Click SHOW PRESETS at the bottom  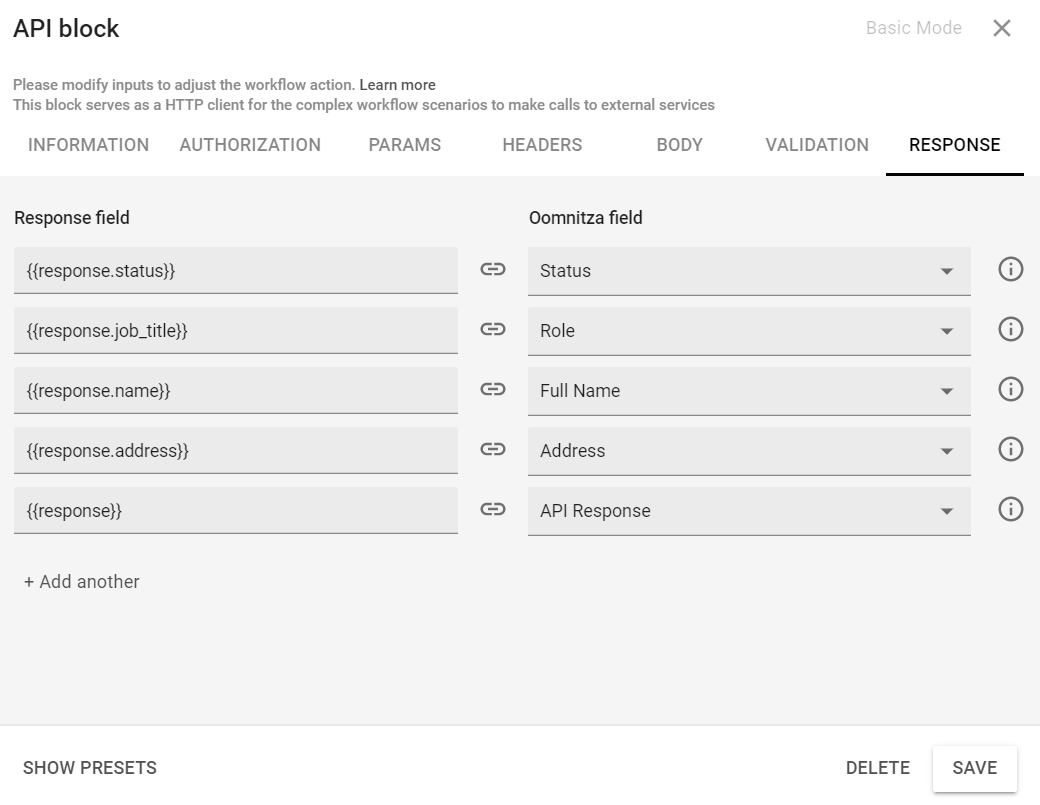(89, 768)
